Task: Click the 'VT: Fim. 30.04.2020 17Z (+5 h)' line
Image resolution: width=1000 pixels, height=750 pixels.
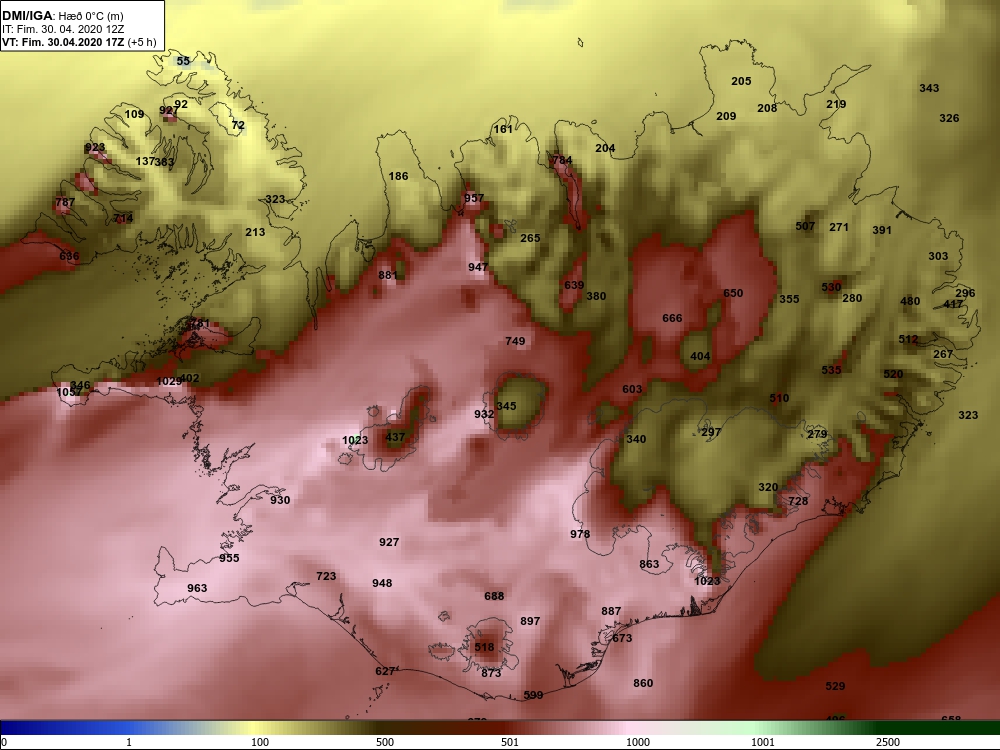Action: [x=79, y=43]
